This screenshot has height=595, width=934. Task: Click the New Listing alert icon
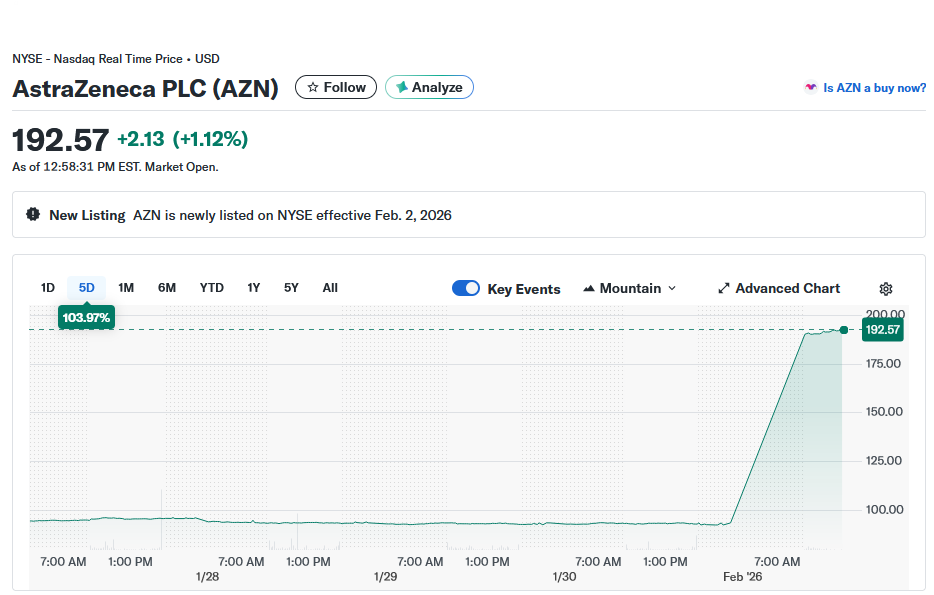(33, 215)
